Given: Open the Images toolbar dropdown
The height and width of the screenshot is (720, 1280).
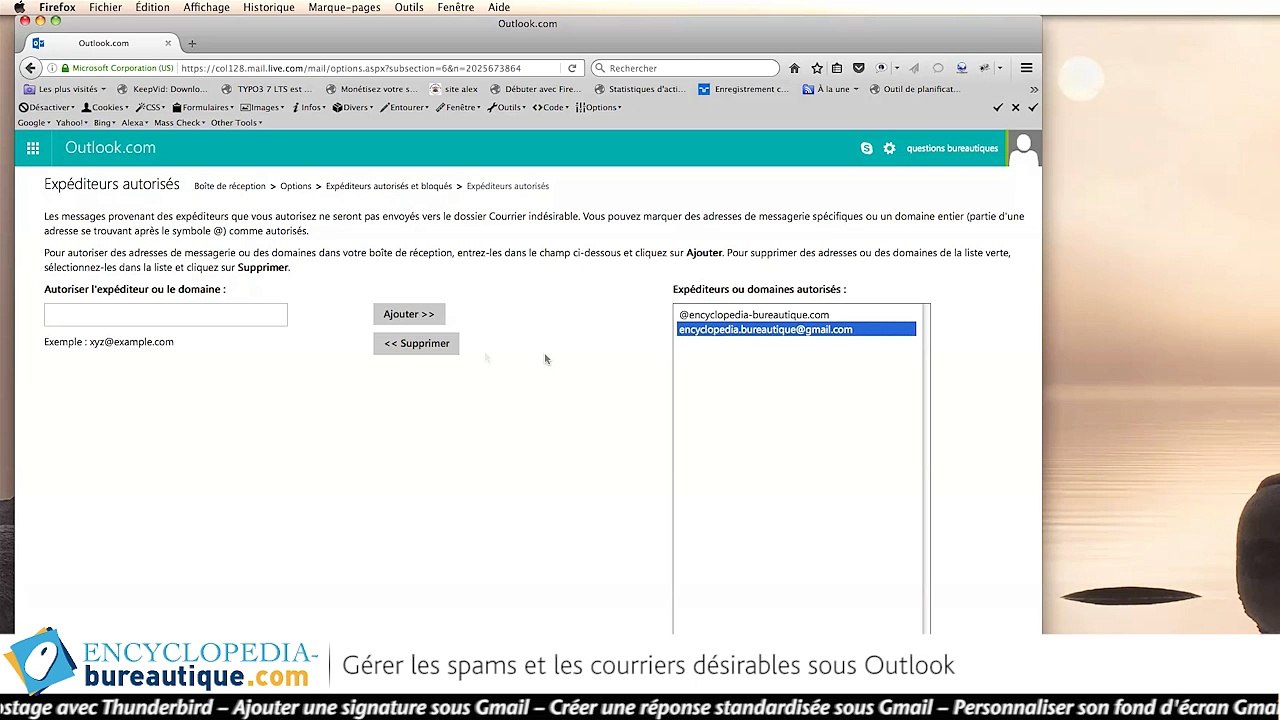Looking at the screenshot, I should [x=263, y=107].
